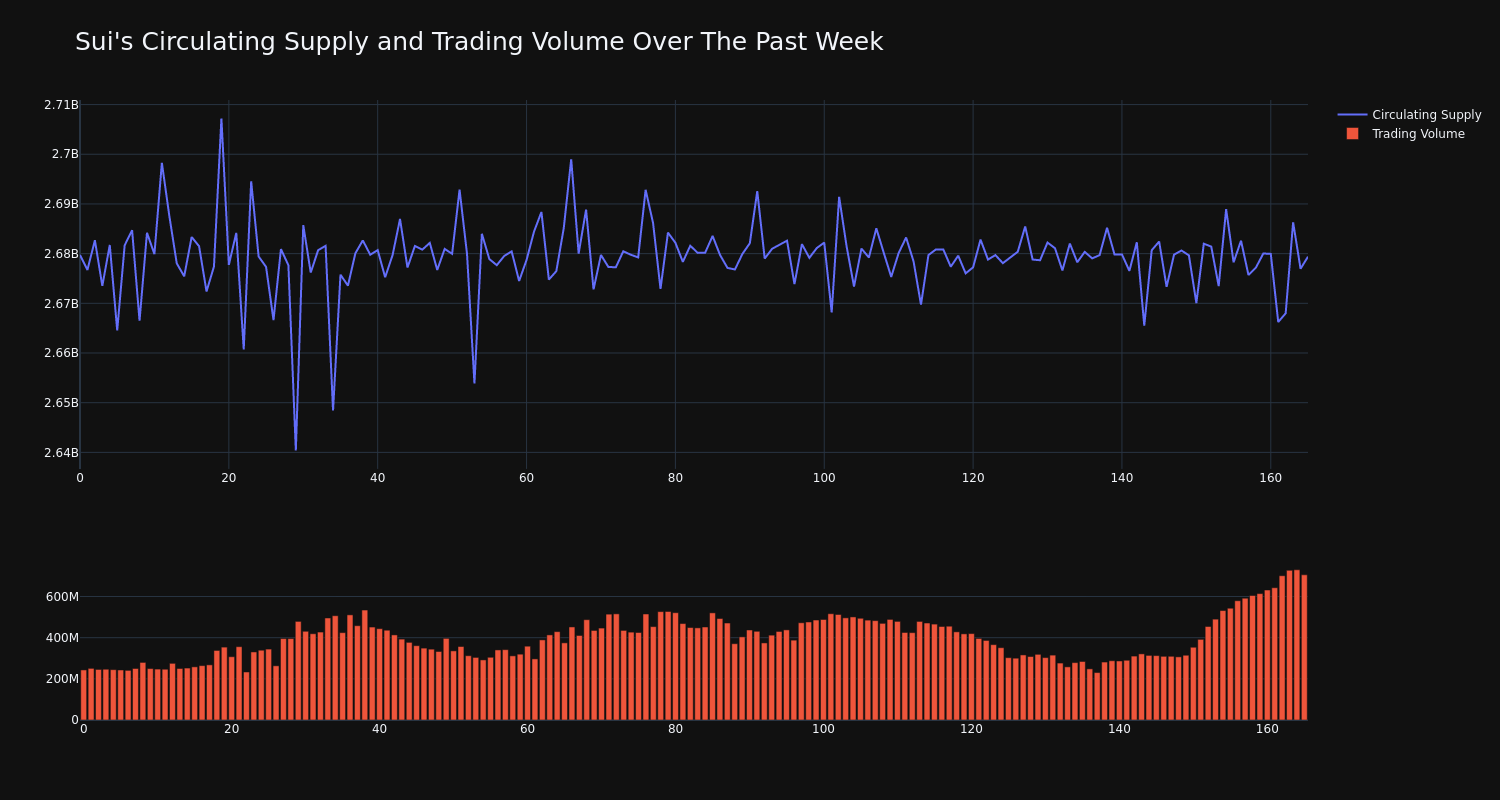This screenshot has width=1500, height=800.
Task: Click the 80 tick on supply chart x-axis
Action: coord(675,478)
